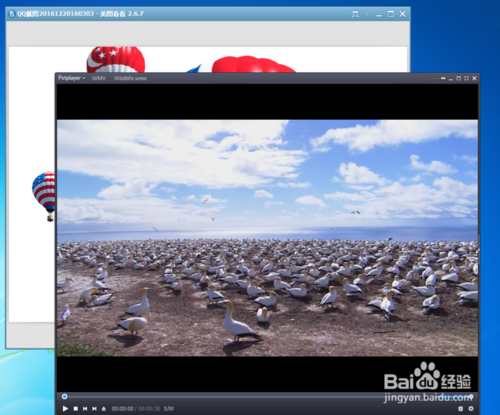Click the image viewer fullscreen icon
Viewport: 500px width, 415px height.
click(x=356, y=14)
